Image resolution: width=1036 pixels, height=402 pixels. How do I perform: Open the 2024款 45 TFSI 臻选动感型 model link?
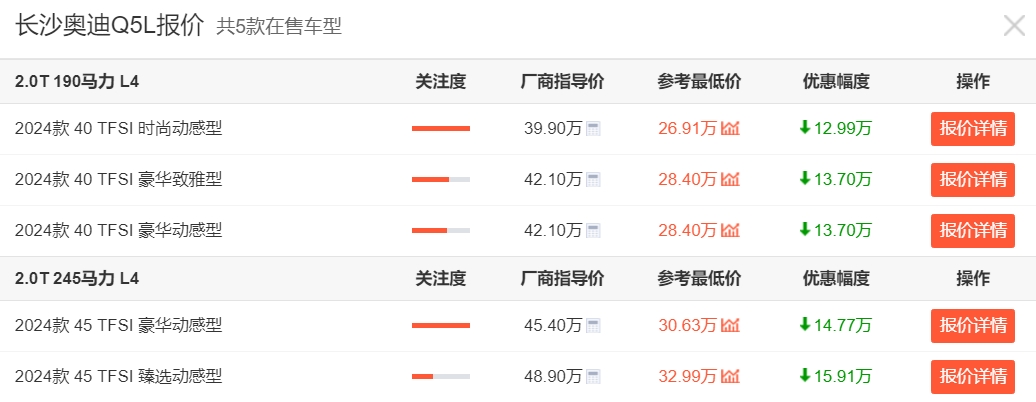click(x=118, y=377)
